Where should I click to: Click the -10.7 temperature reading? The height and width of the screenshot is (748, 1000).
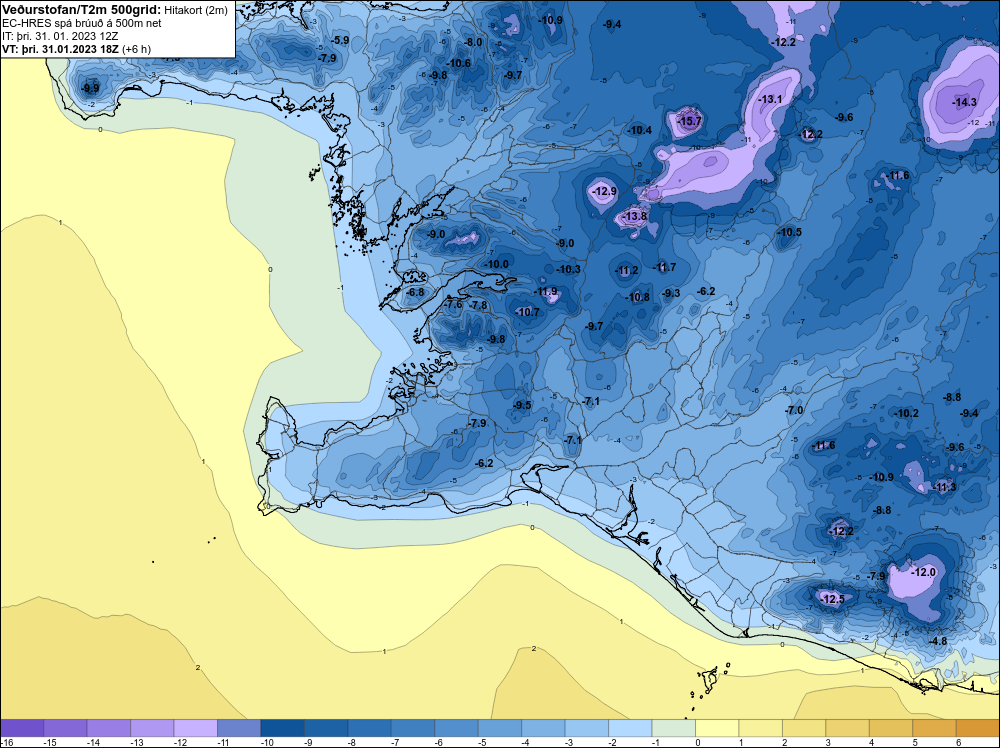click(527, 312)
